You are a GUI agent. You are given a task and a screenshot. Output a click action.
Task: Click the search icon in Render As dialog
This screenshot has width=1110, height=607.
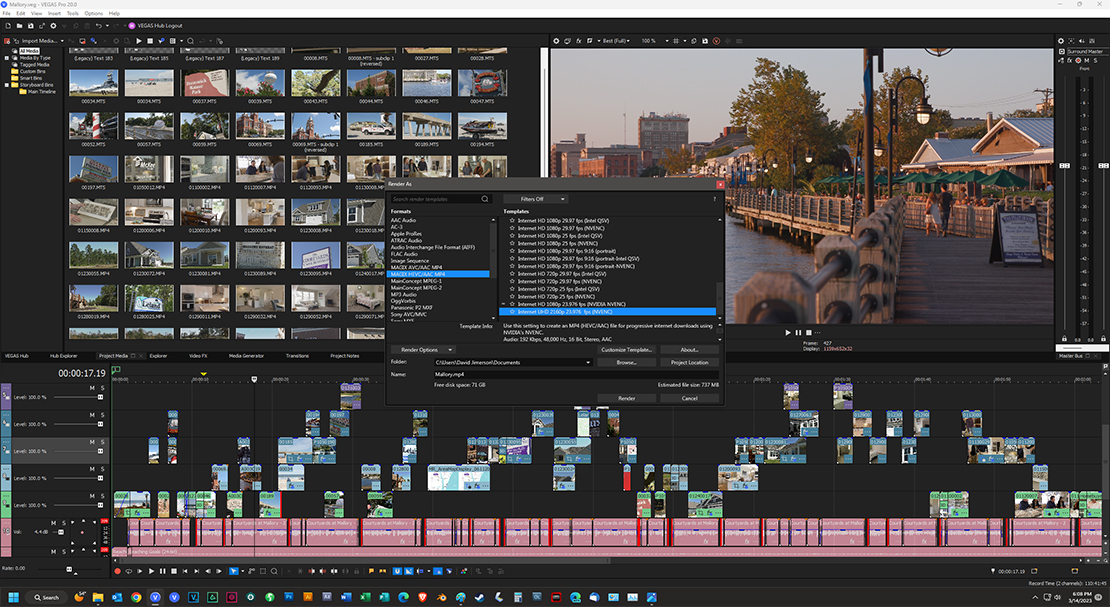coord(485,199)
